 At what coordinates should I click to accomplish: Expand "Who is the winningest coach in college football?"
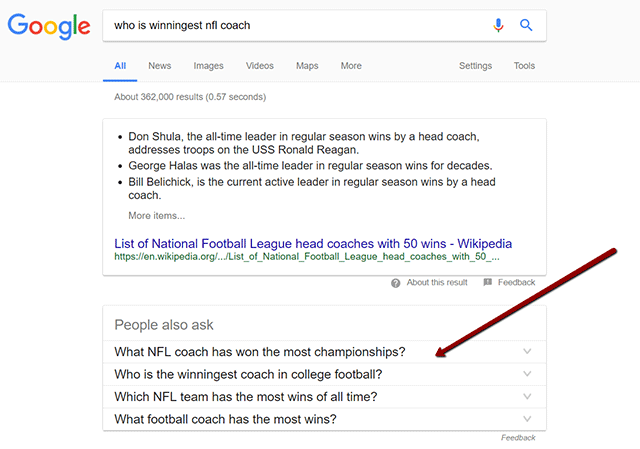[x=527, y=374]
